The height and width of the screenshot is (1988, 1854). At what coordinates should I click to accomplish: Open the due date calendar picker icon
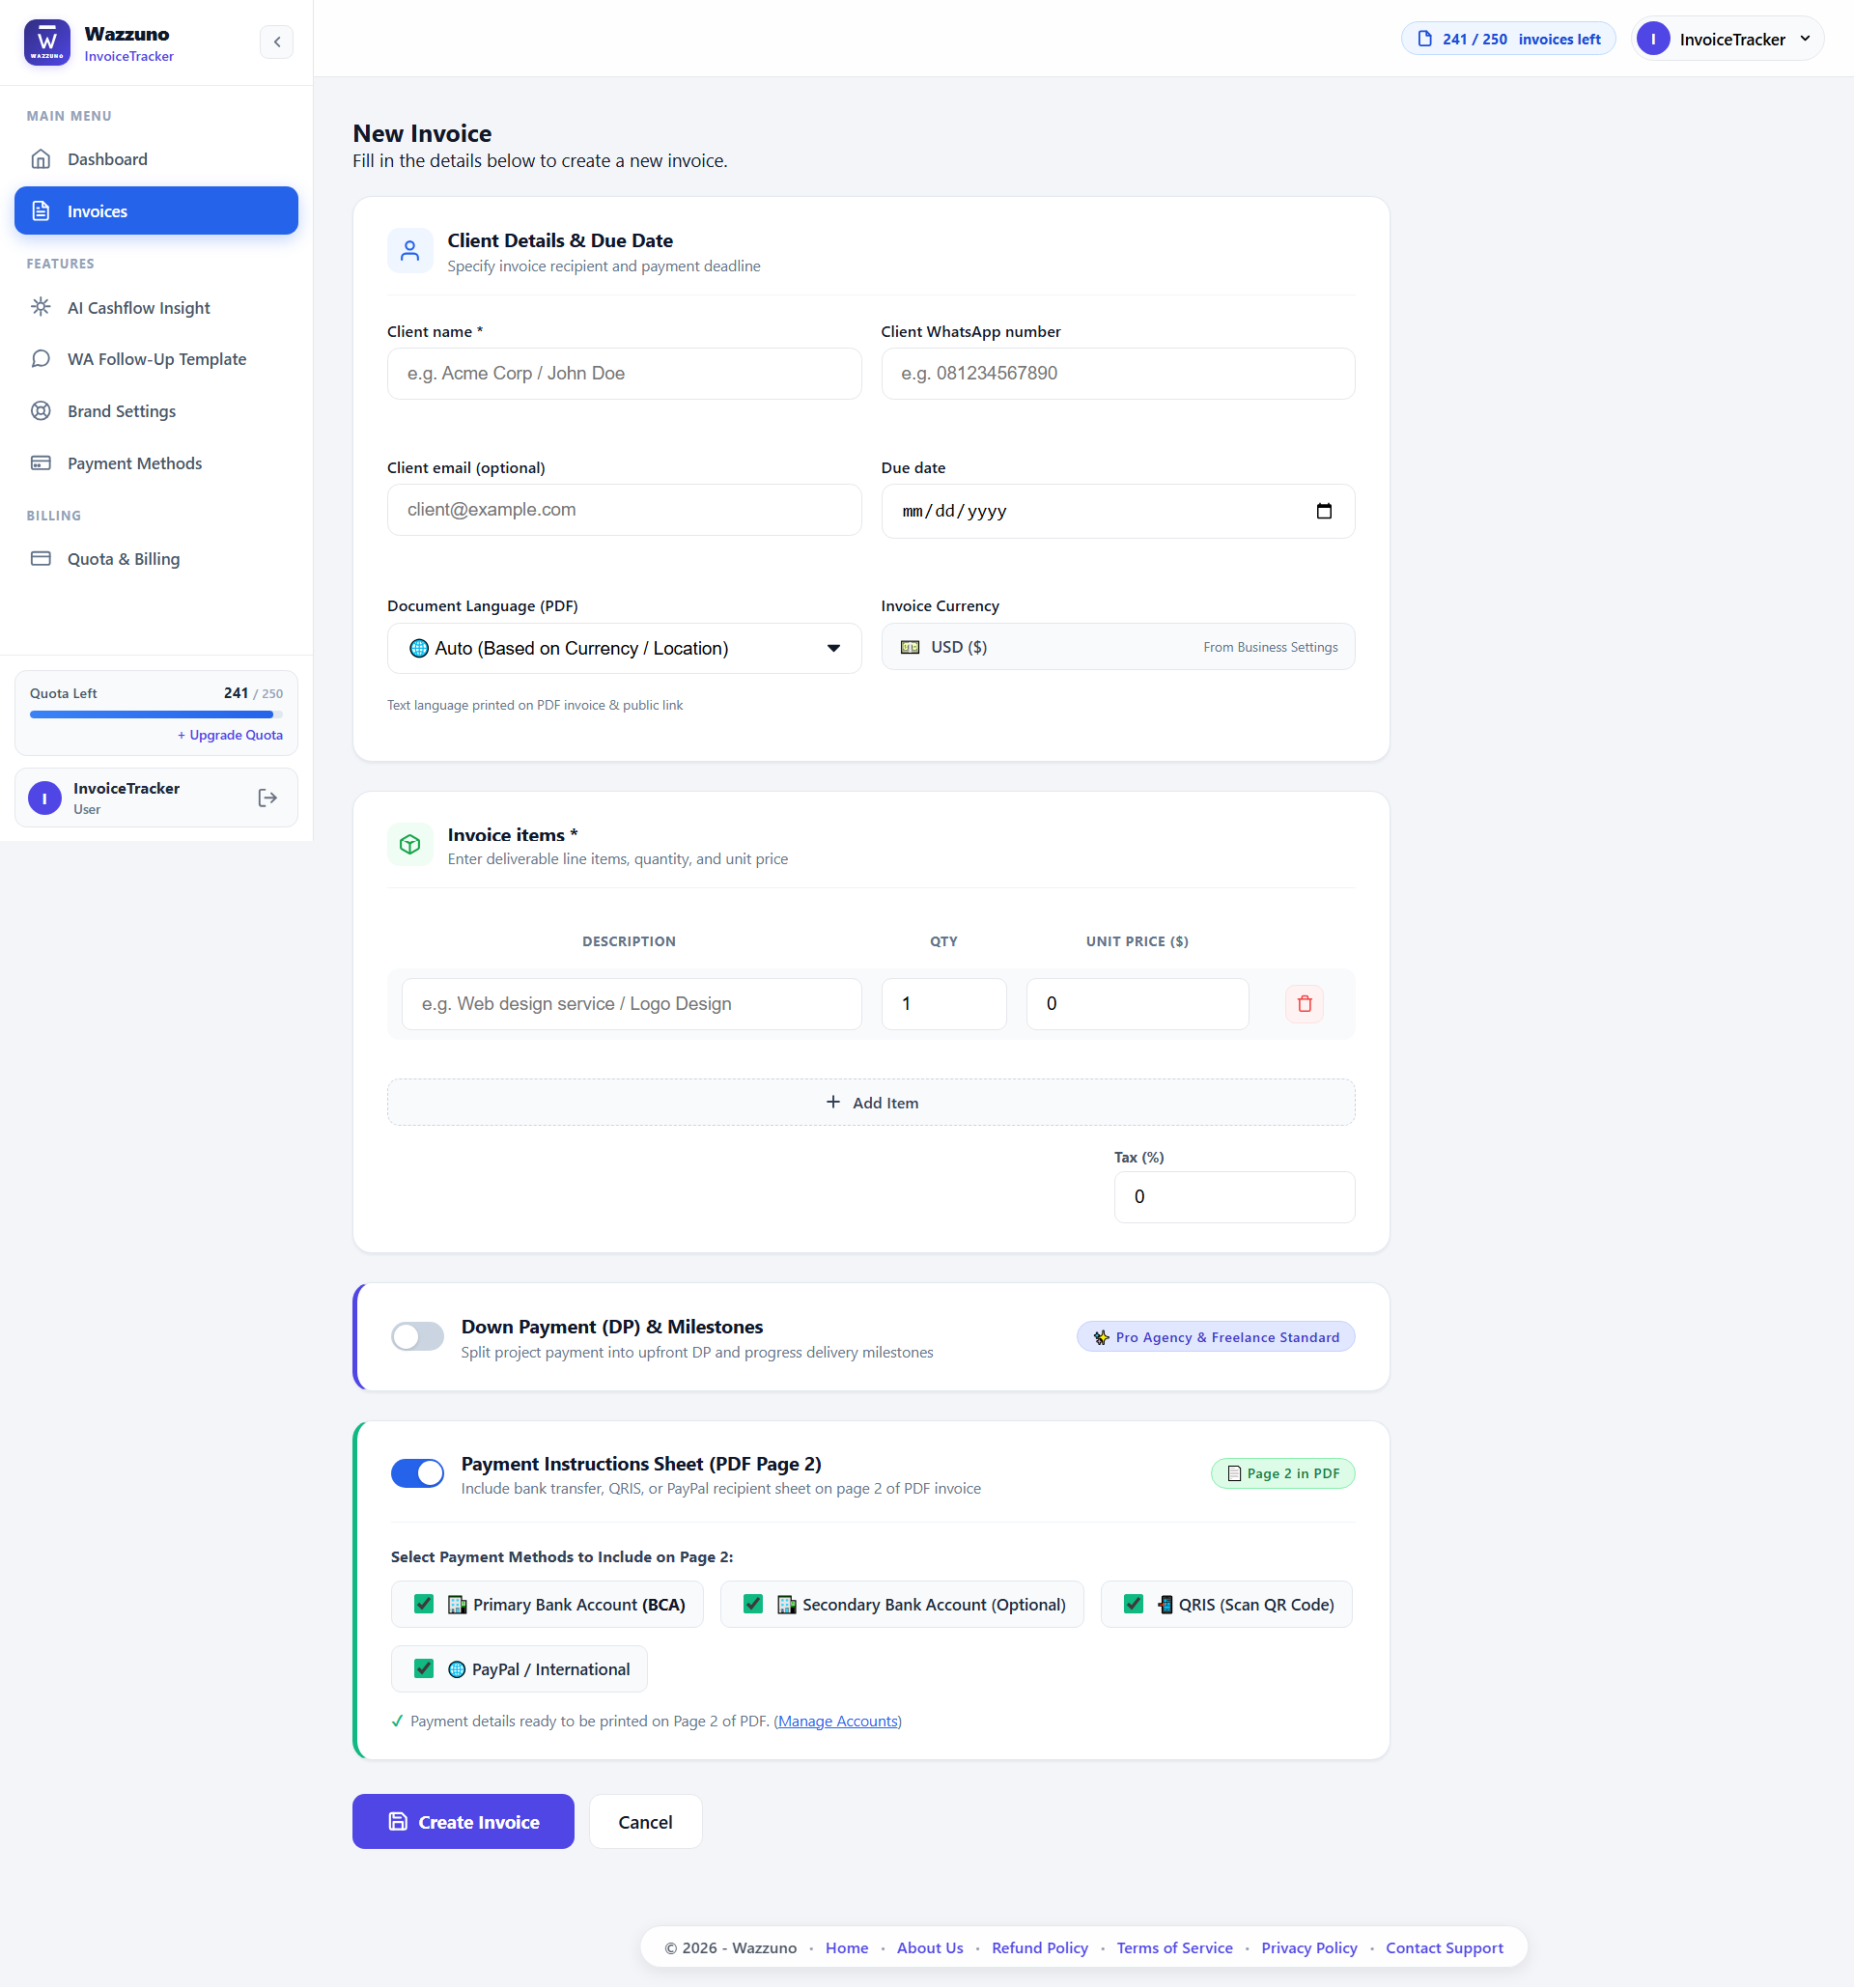click(x=1324, y=511)
